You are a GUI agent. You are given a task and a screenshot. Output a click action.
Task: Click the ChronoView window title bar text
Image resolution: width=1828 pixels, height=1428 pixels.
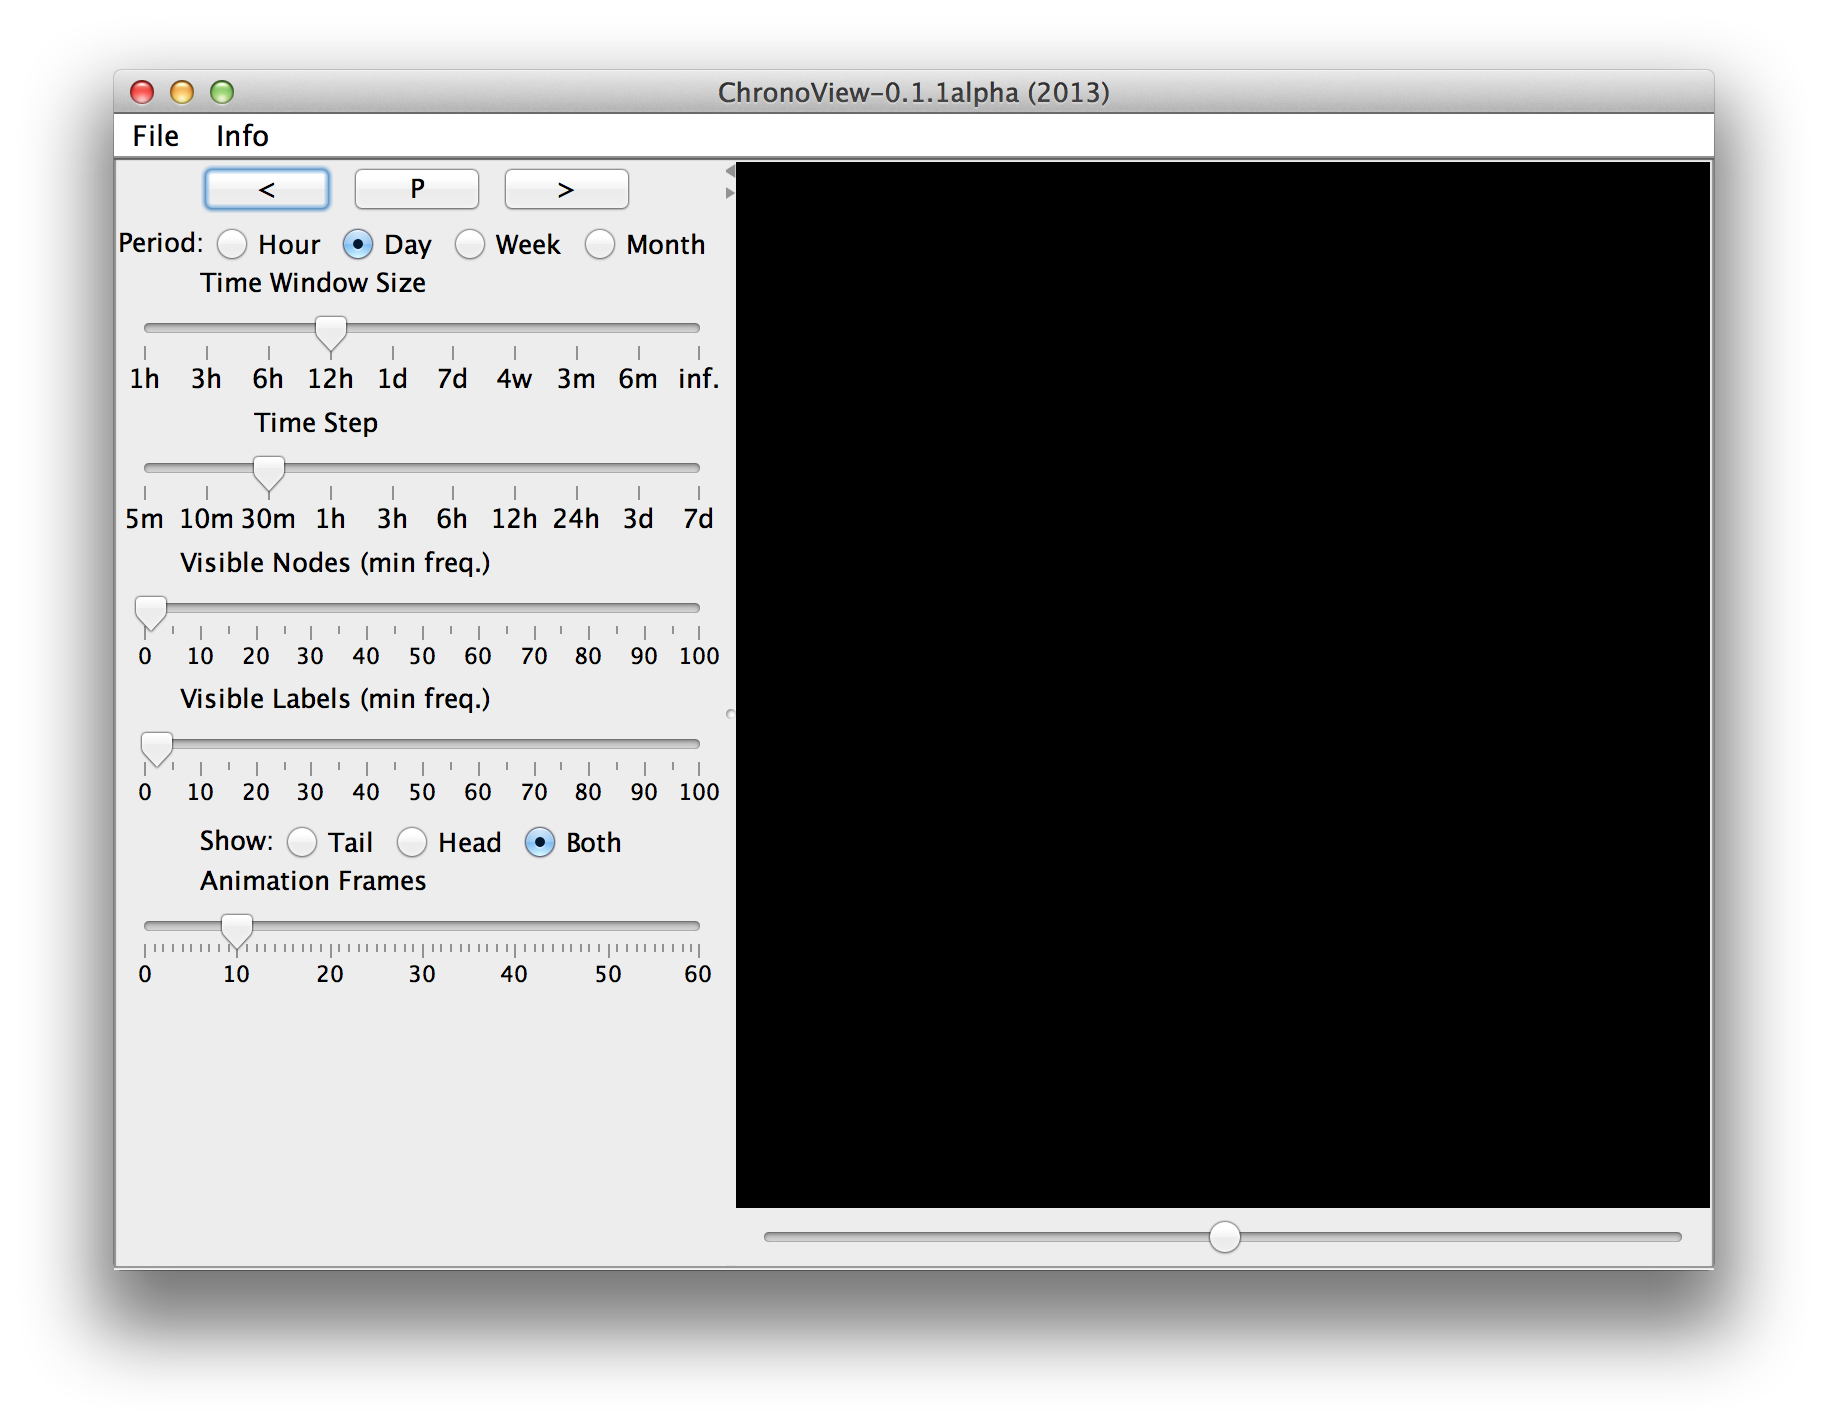pos(914,92)
